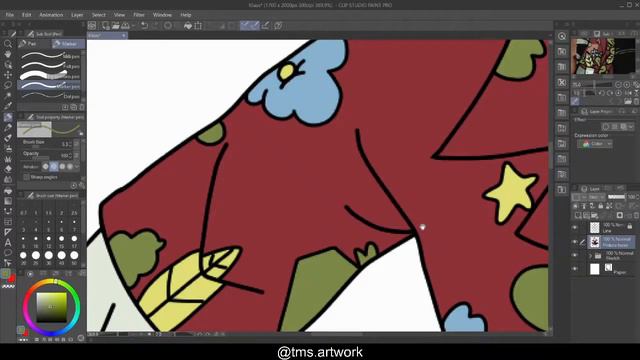Screen dimensions: 640x360
Task: Hide the Line layer eye icon
Action: click(x=575, y=227)
